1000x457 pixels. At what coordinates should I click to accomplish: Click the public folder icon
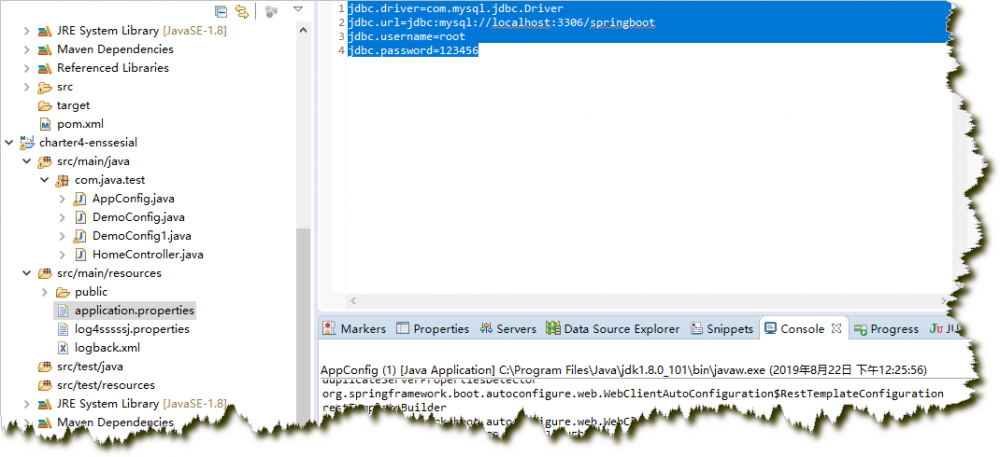[x=62, y=292]
